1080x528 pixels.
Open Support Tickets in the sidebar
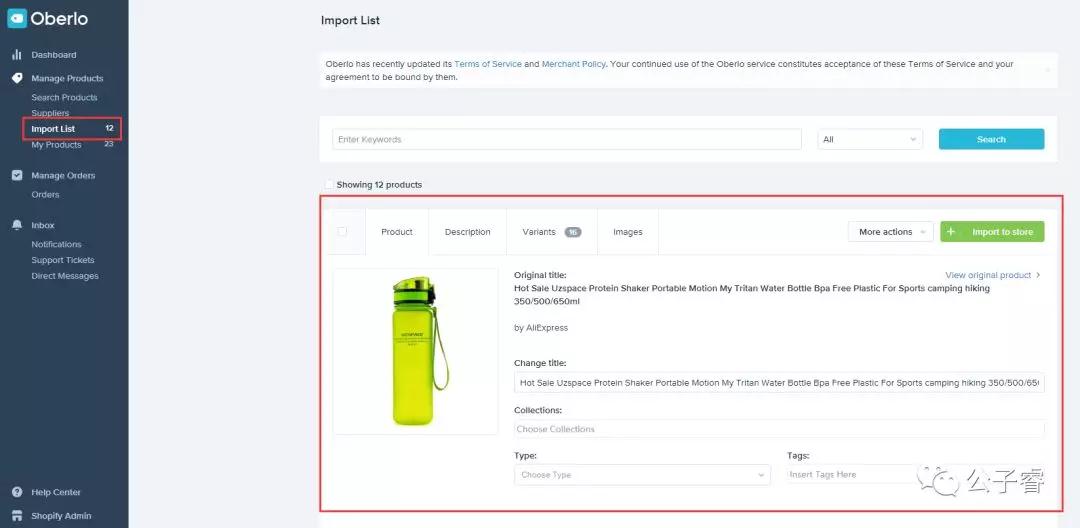tap(63, 260)
